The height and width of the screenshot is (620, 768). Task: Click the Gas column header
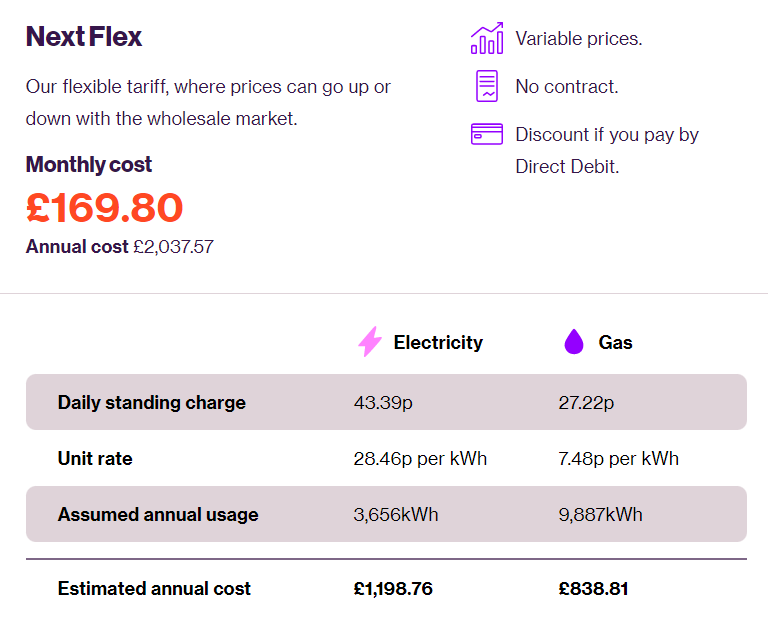(x=615, y=342)
